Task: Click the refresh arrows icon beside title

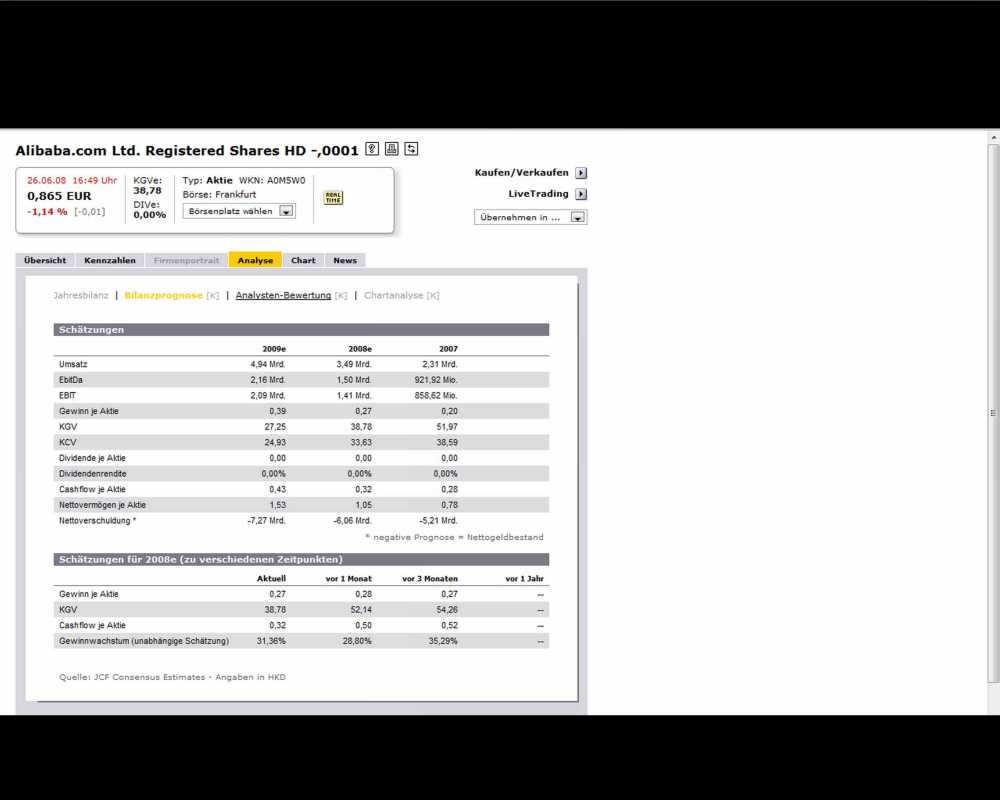Action: pos(411,149)
